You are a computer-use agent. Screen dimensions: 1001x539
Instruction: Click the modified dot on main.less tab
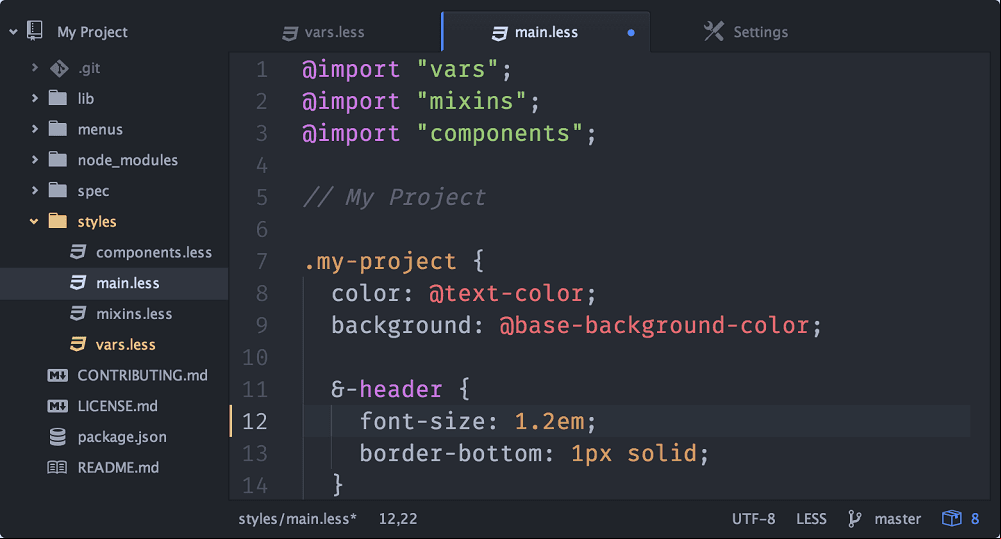coord(631,33)
